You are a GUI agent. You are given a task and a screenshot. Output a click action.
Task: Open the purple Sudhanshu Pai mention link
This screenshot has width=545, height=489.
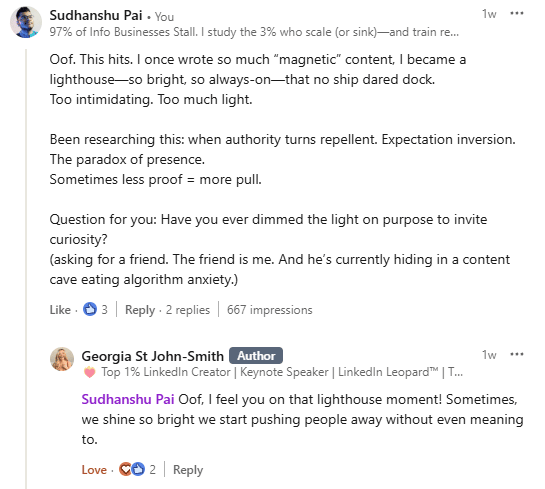pos(128,399)
